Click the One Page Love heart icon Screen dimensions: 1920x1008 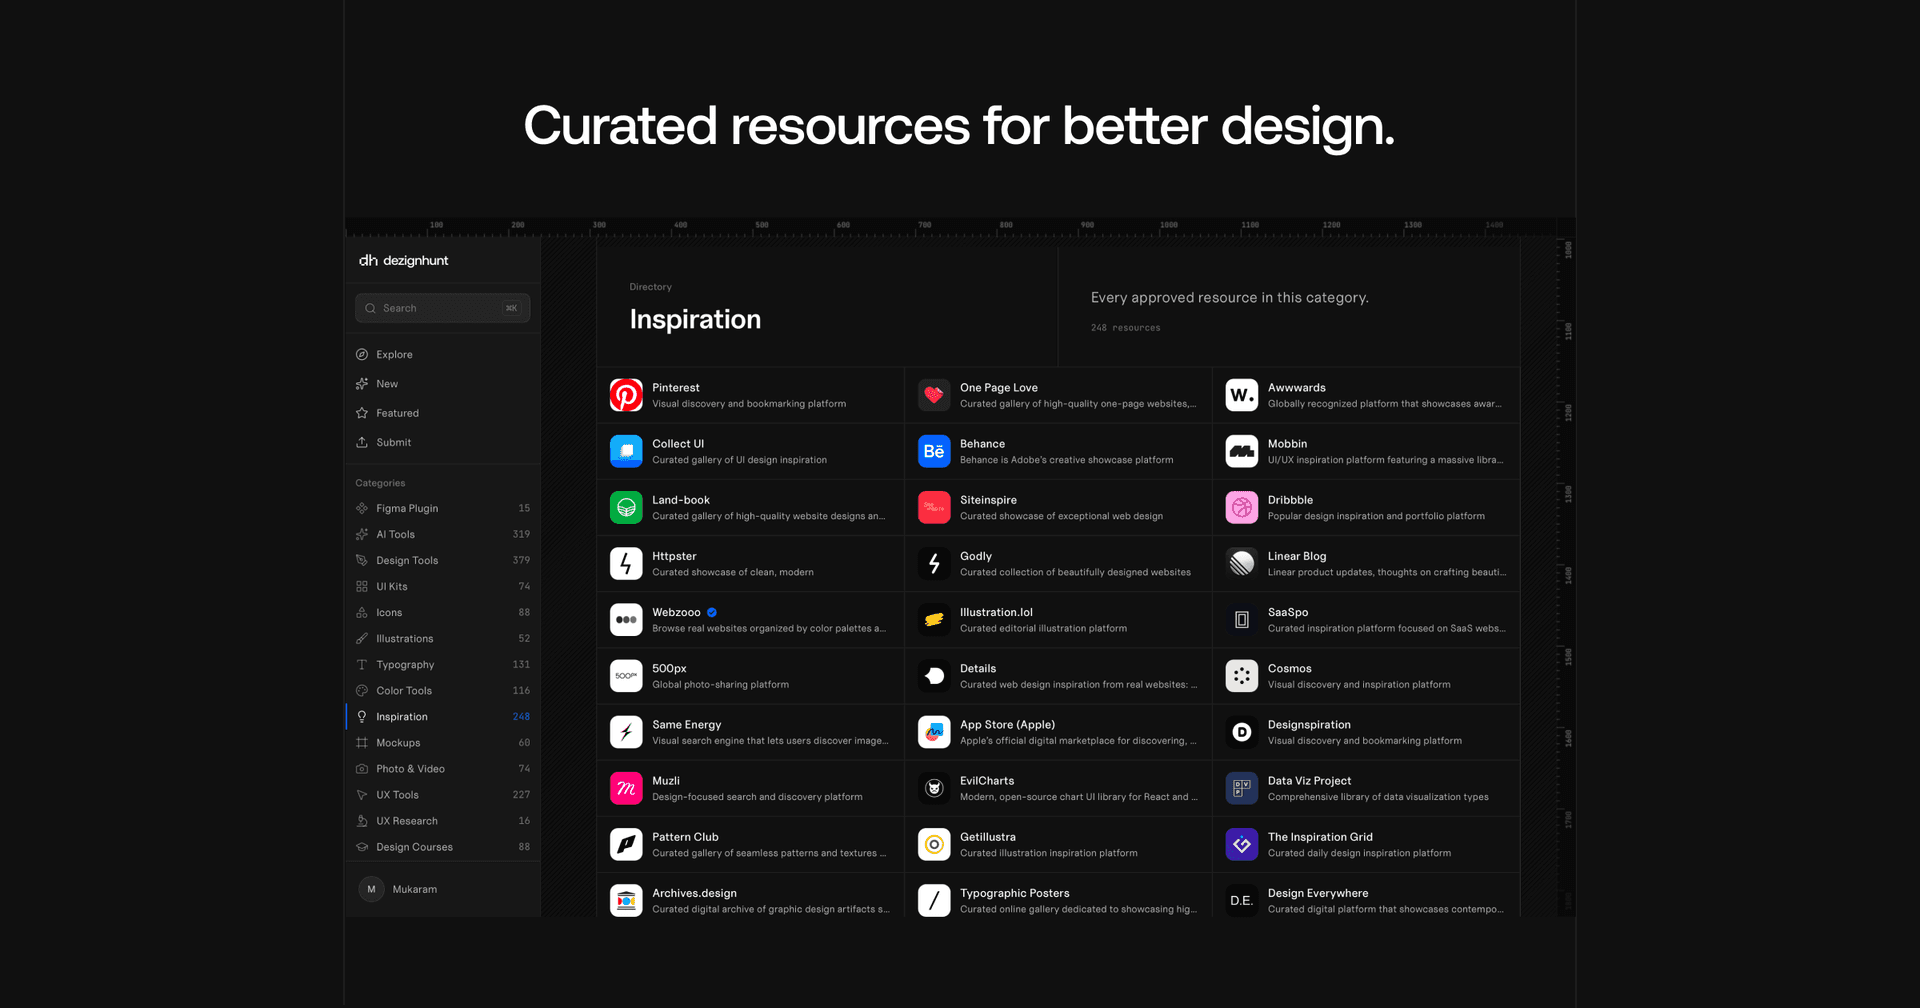(x=934, y=395)
